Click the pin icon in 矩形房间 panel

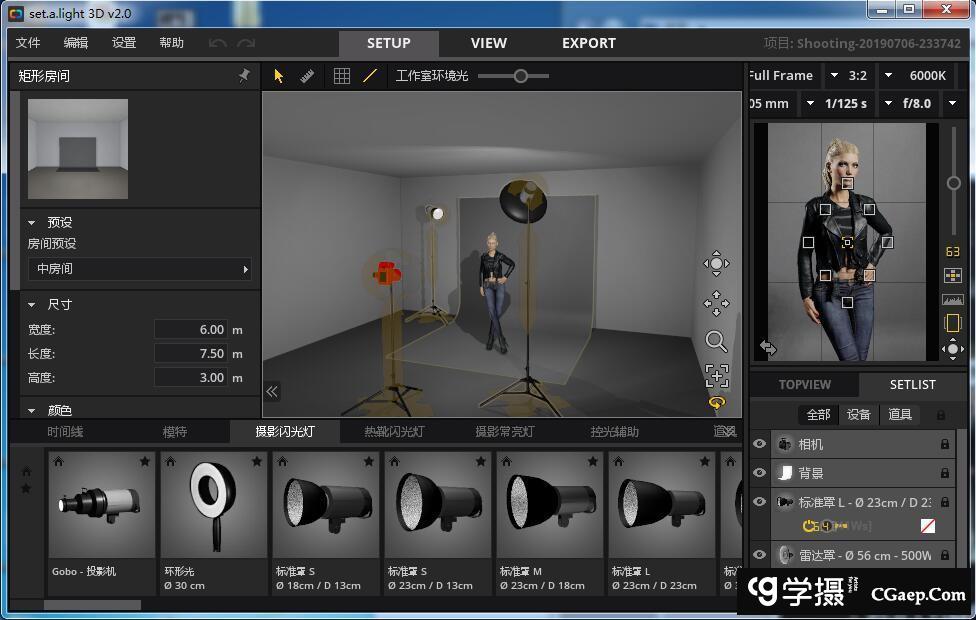(244, 76)
